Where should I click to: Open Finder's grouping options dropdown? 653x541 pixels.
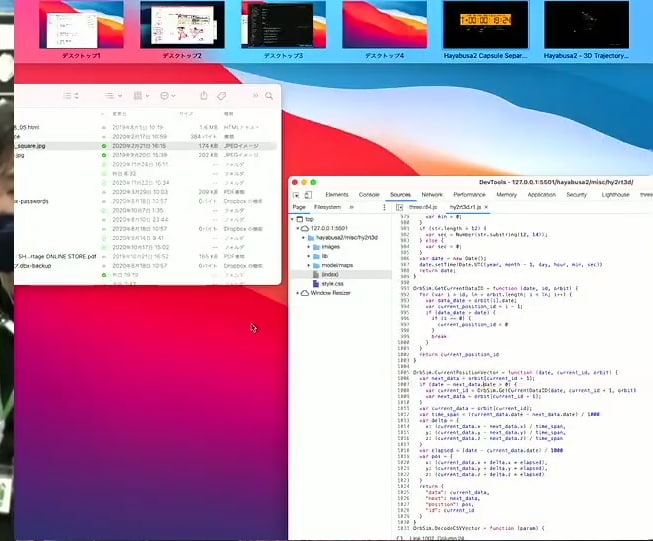pyautogui.click(x=113, y=96)
